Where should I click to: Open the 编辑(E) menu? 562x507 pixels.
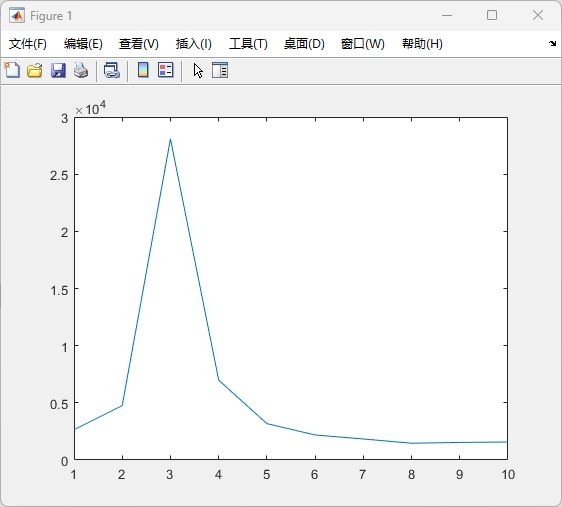pyautogui.click(x=83, y=44)
